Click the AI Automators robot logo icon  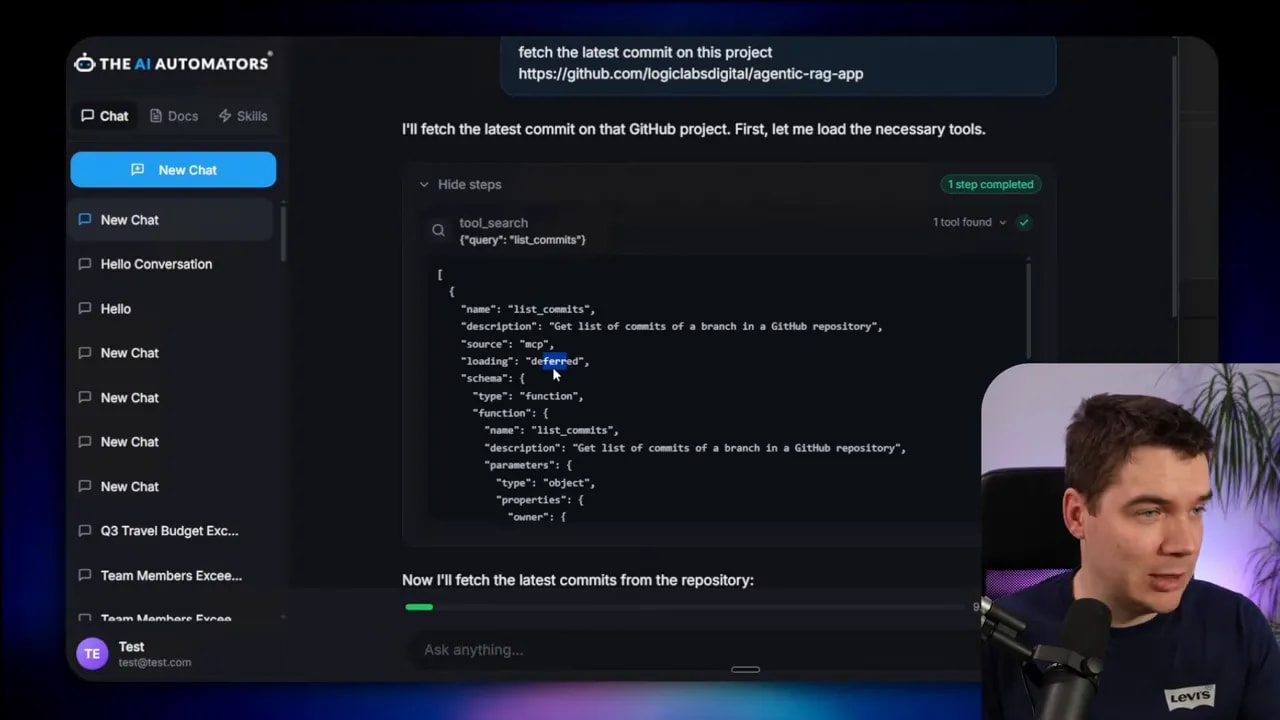(x=84, y=63)
